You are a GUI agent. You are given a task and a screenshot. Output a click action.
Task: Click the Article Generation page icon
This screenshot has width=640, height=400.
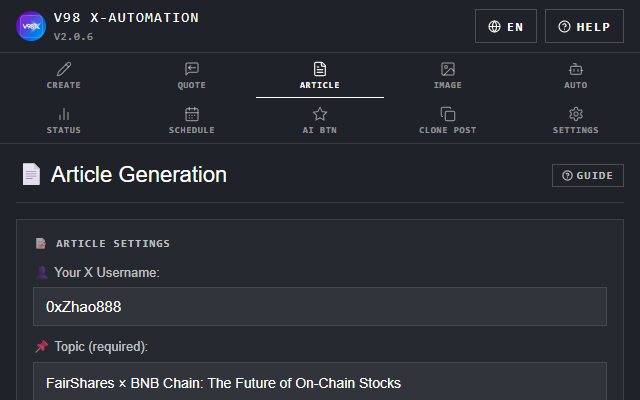pos(31,174)
